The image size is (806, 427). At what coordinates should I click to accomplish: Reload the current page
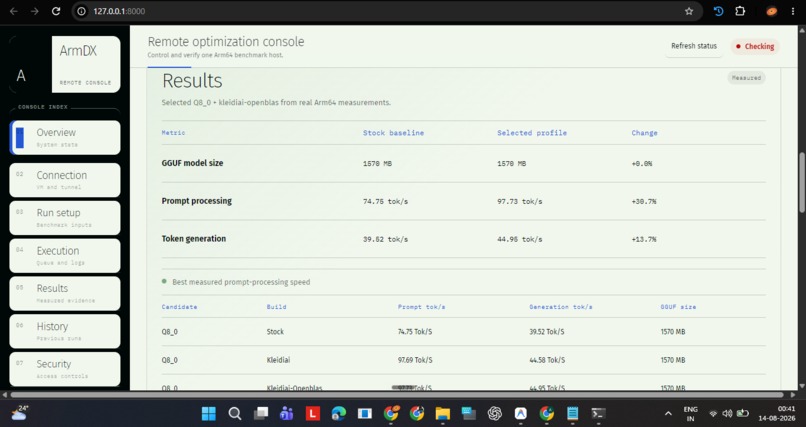56,11
